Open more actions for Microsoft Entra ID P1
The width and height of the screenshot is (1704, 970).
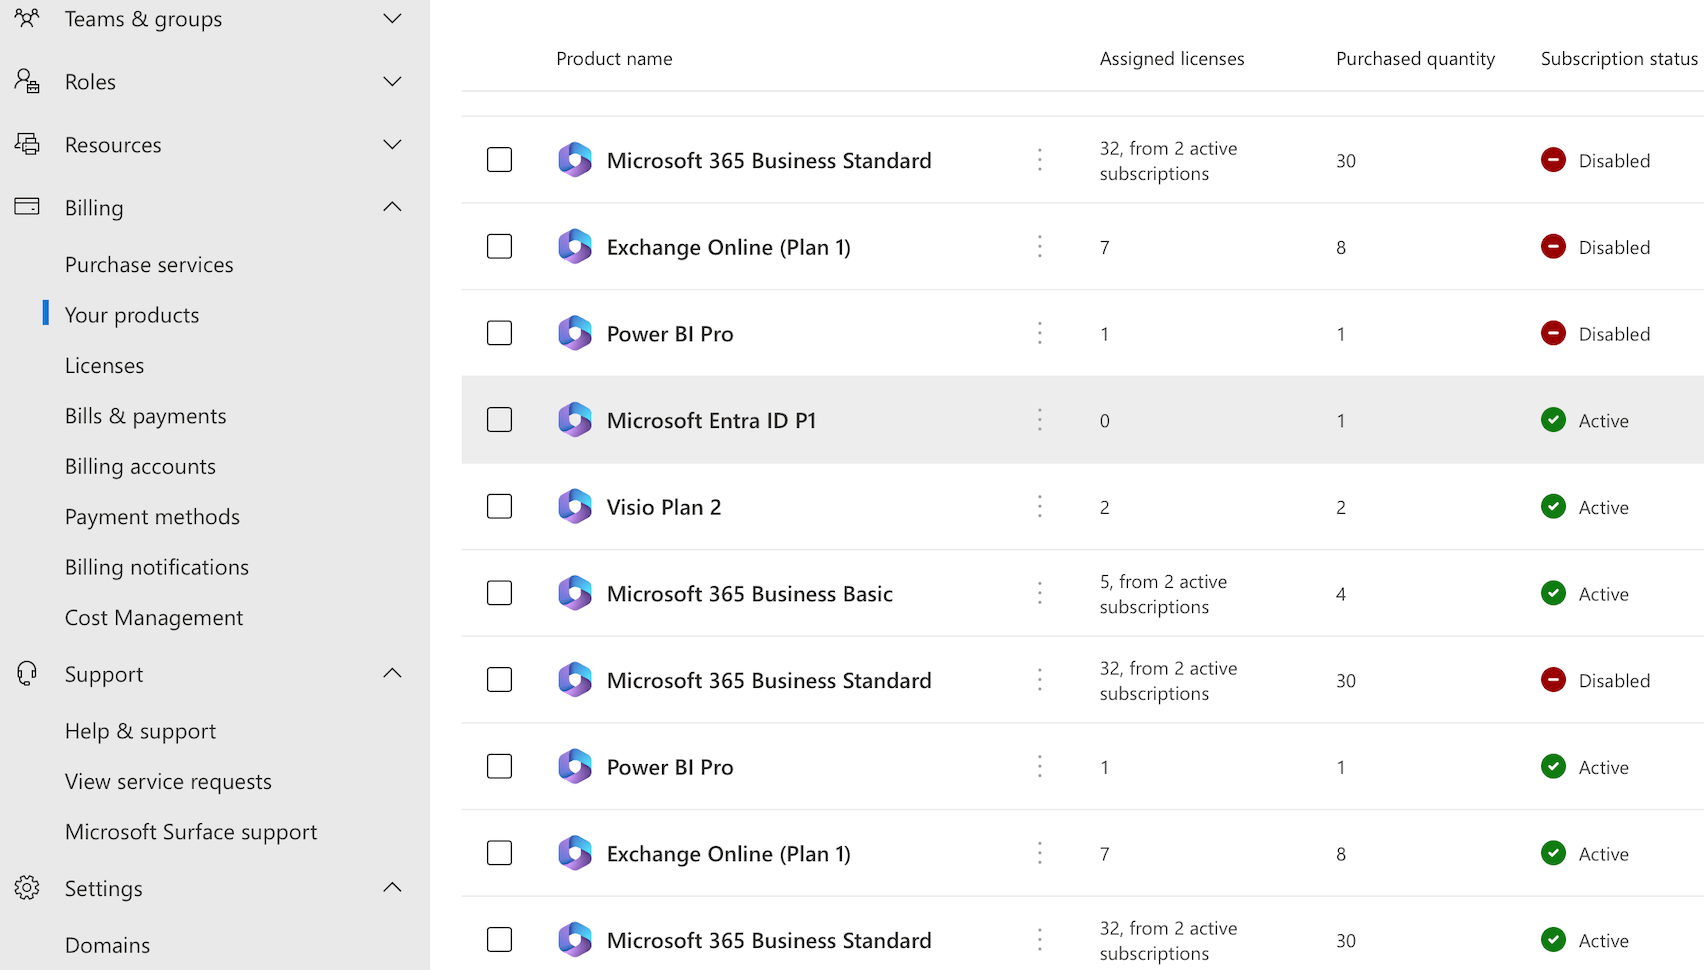[1040, 420]
